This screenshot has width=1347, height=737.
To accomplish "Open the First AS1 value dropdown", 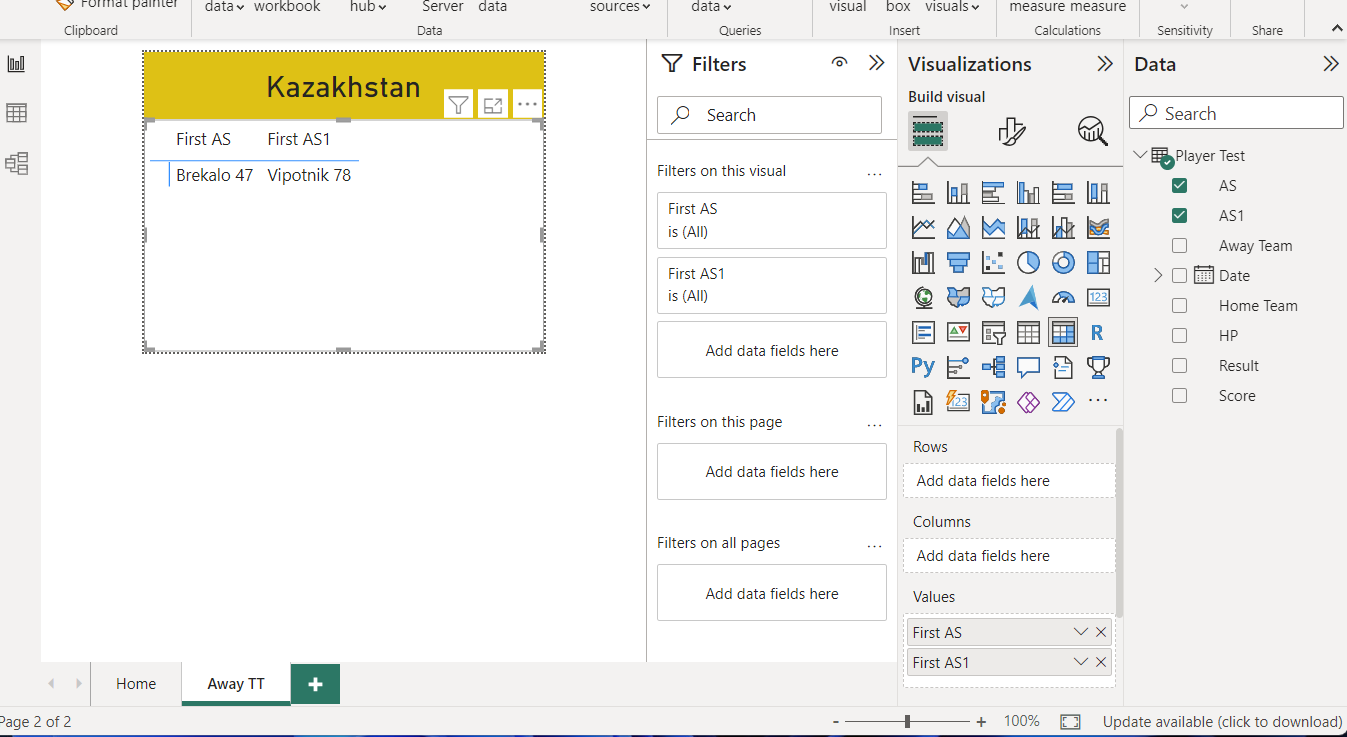I will click(x=1080, y=662).
